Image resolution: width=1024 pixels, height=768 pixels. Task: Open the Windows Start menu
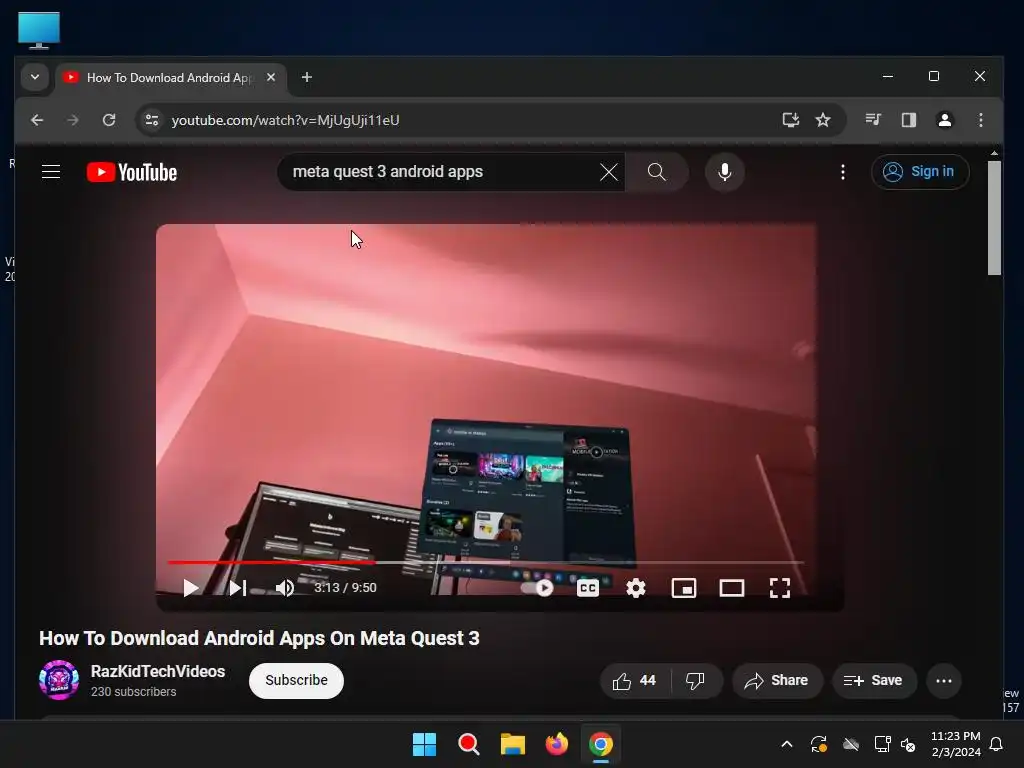pyautogui.click(x=424, y=744)
